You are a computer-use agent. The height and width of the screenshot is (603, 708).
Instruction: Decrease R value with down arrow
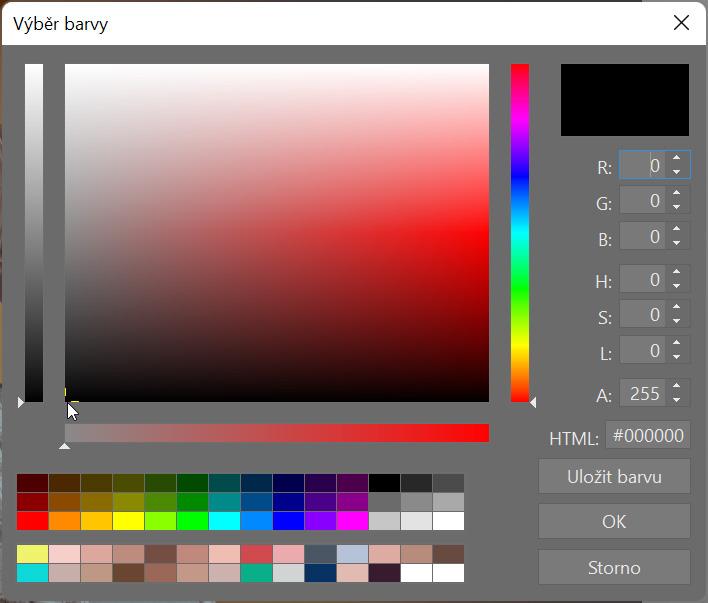coord(676,172)
